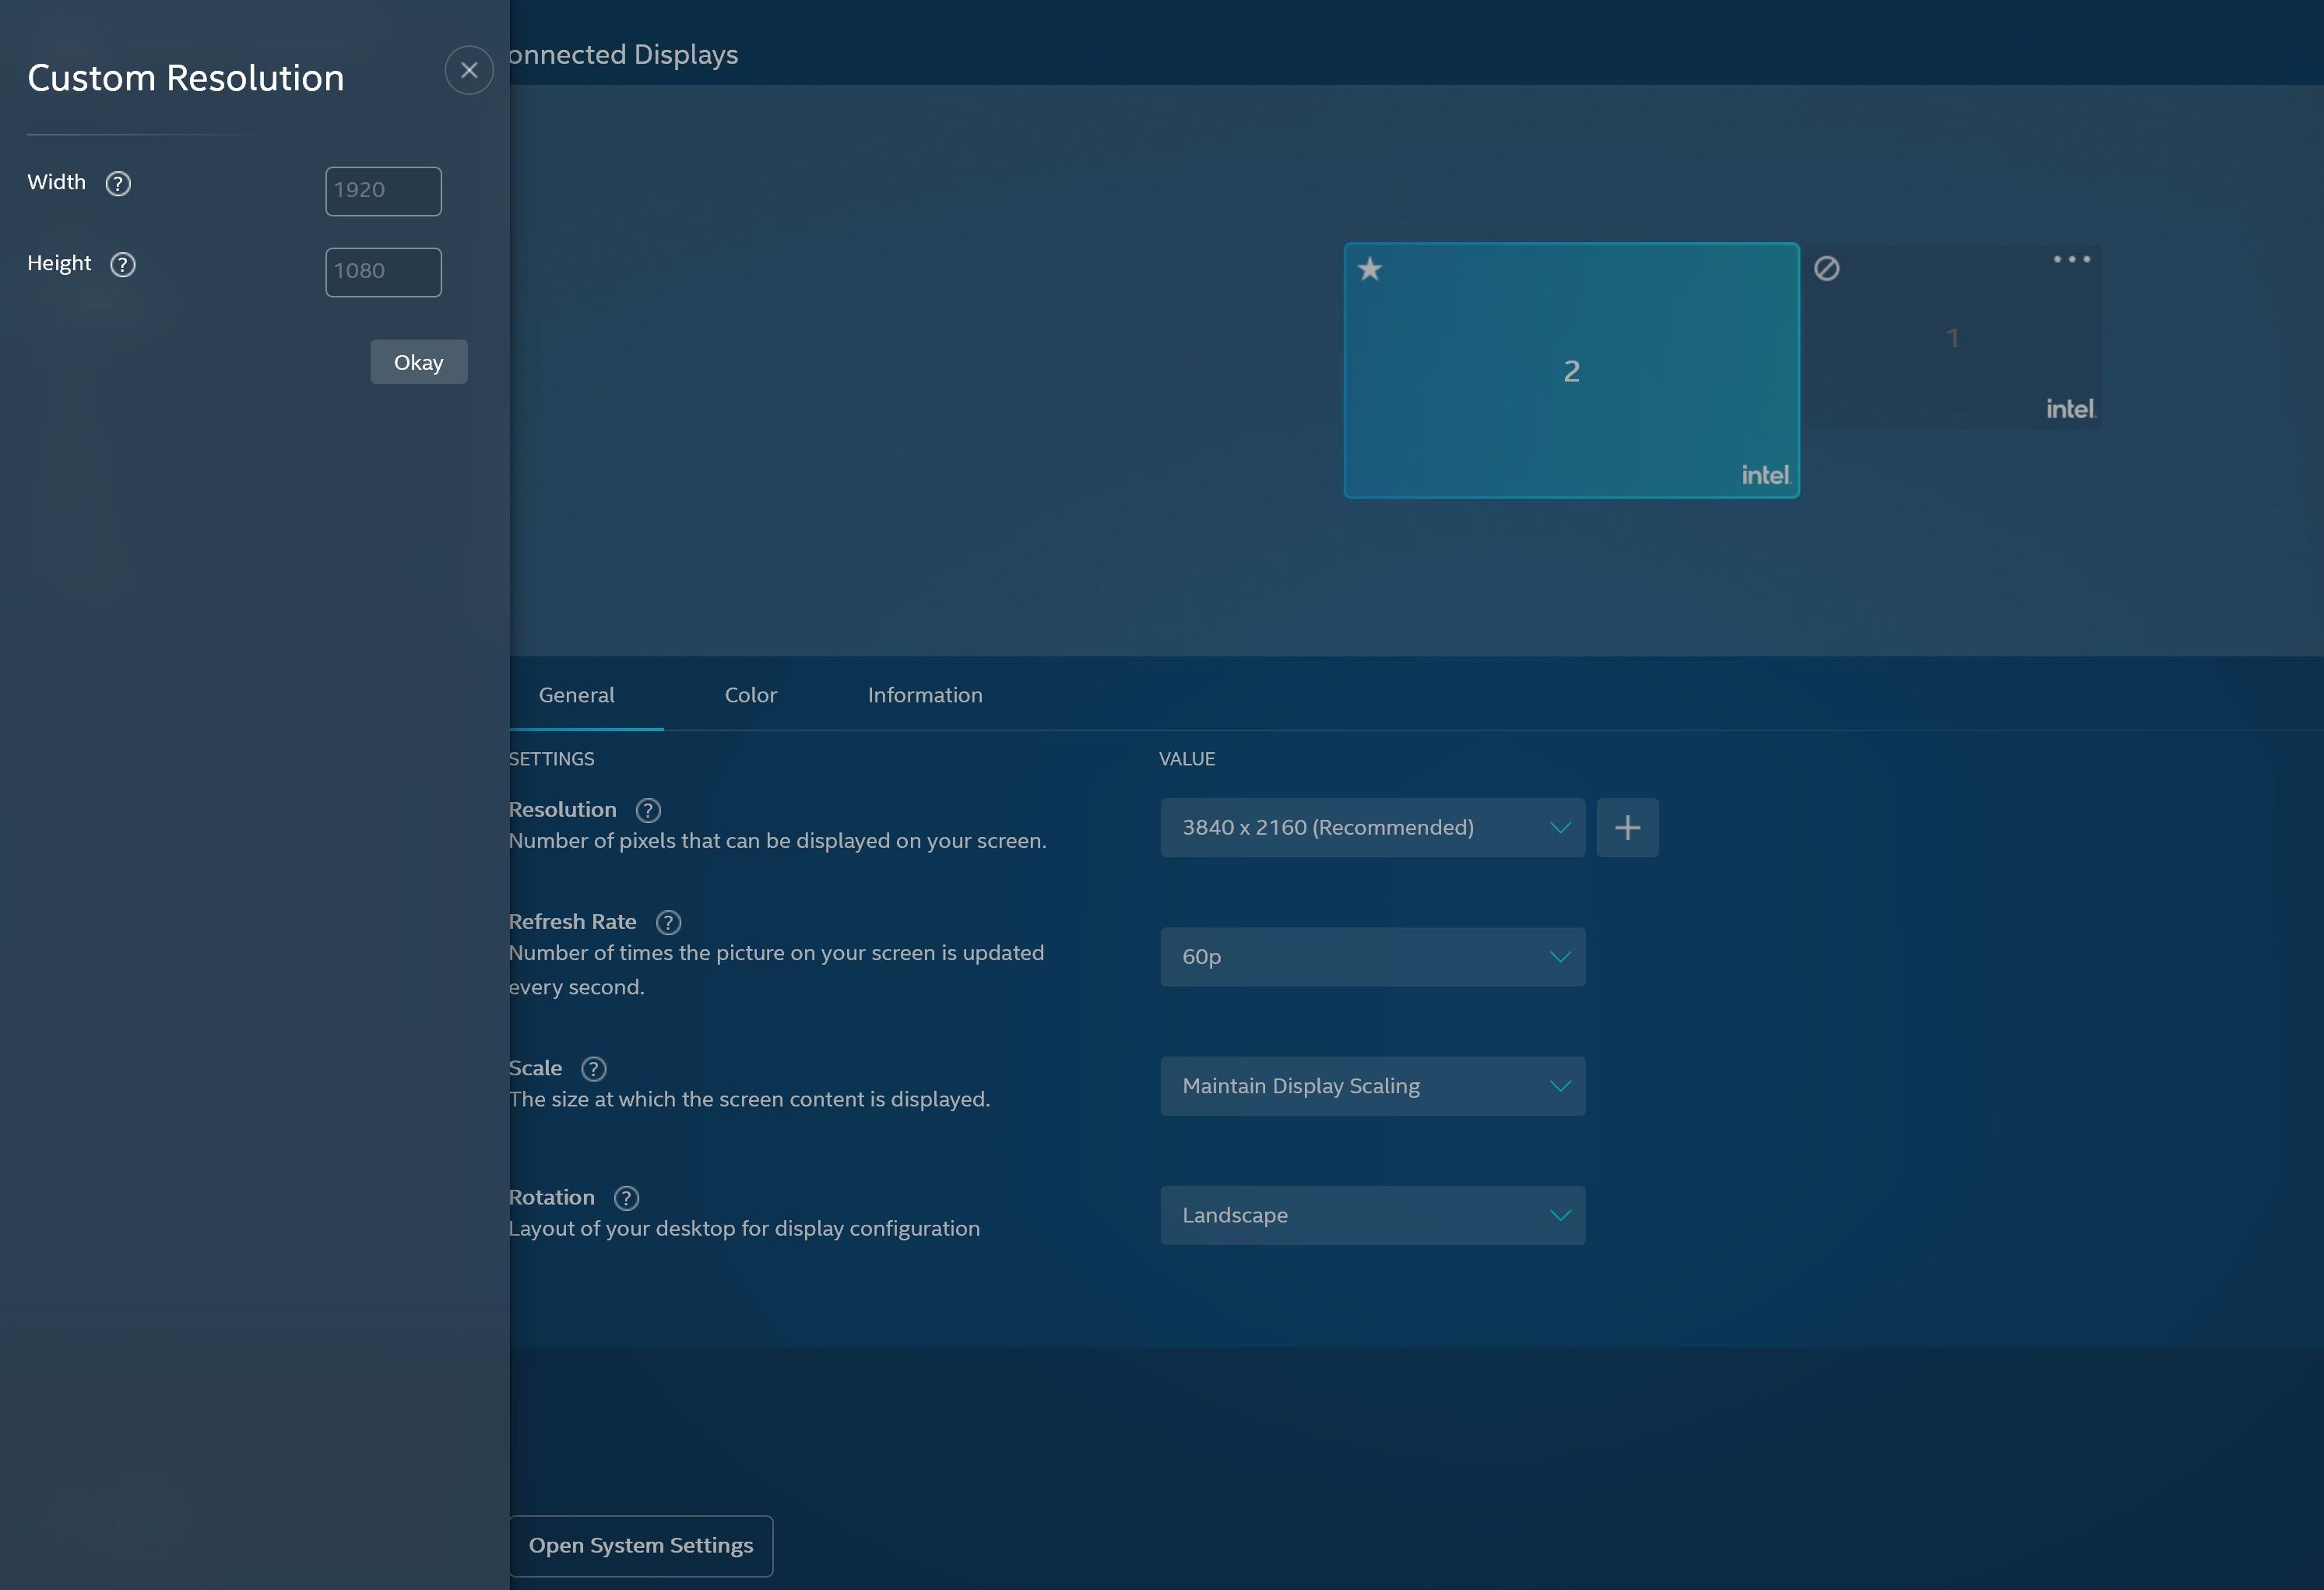Image resolution: width=2324 pixels, height=1590 pixels.
Task: Open the Maintain Display Scaling dropdown
Action: point(1372,1086)
